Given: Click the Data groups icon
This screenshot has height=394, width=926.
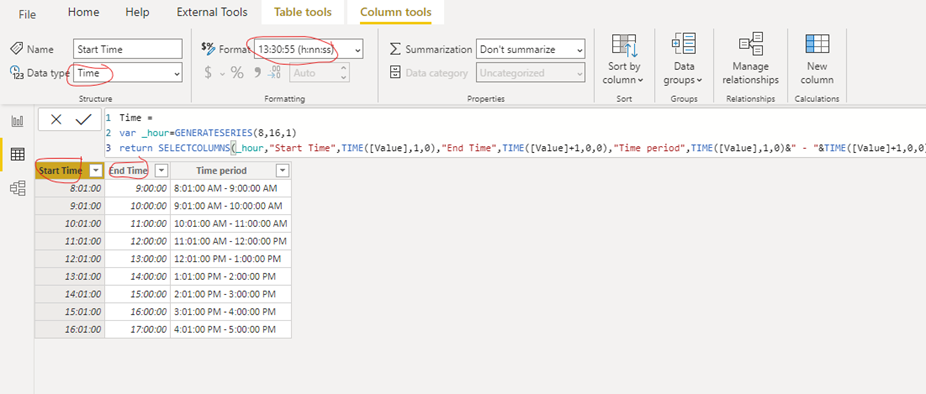Looking at the screenshot, I should pyautogui.click(x=684, y=44).
